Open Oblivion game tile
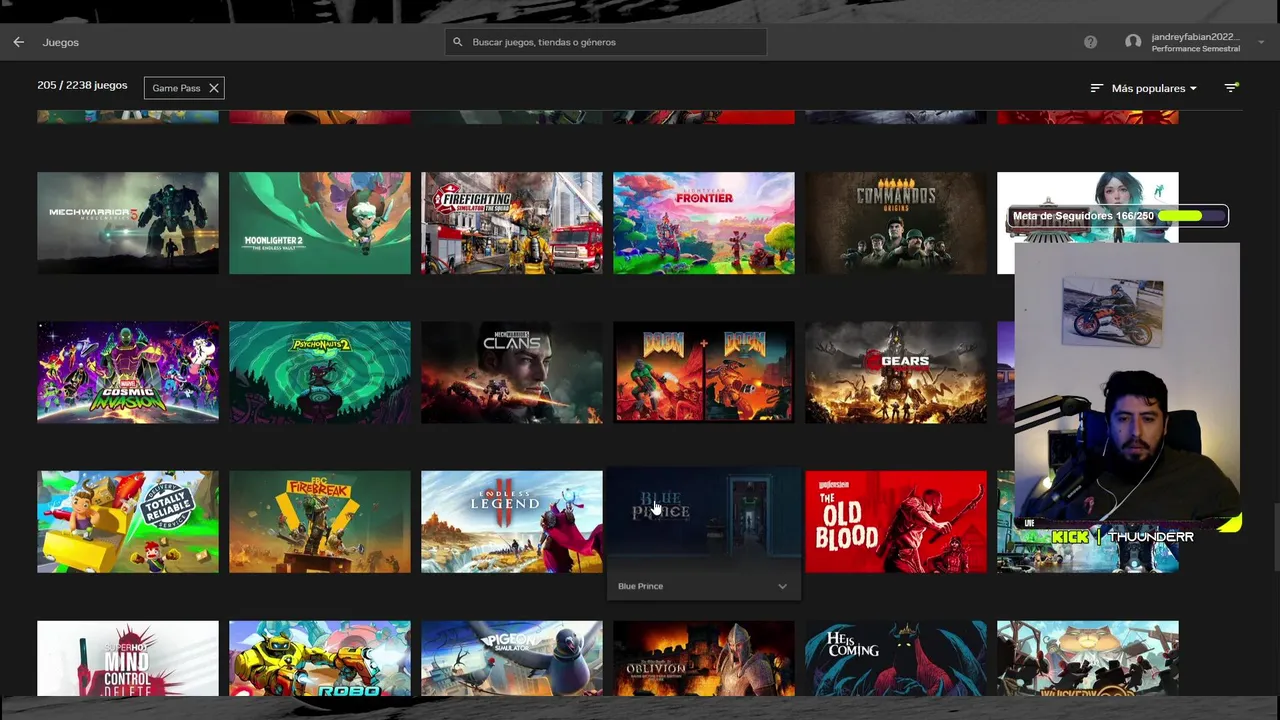Viewport: 1280px width, 720px height. (704, 658)
